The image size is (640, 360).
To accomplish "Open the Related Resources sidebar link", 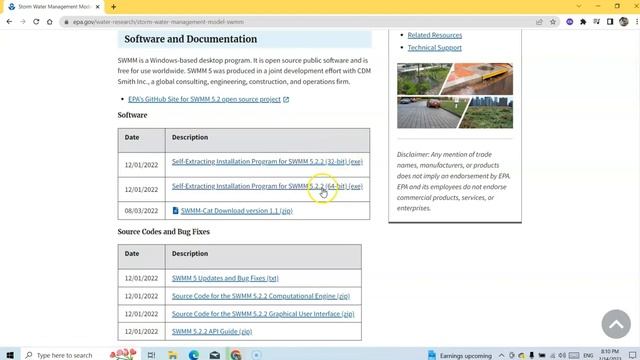I will click(x=435, y=35).
